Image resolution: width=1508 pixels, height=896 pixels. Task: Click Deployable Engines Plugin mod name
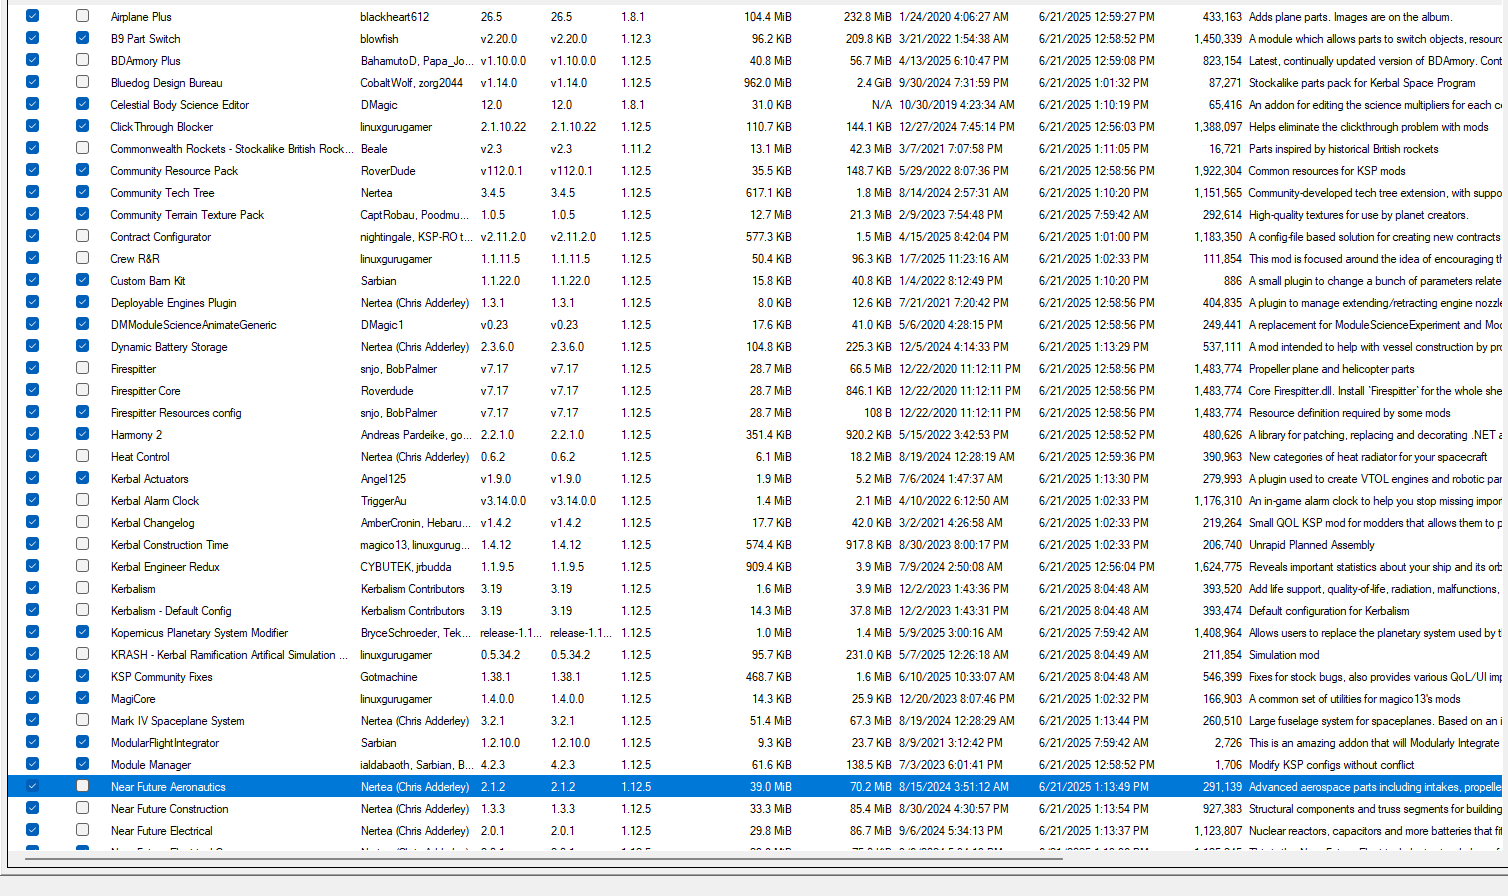point(173,303)
